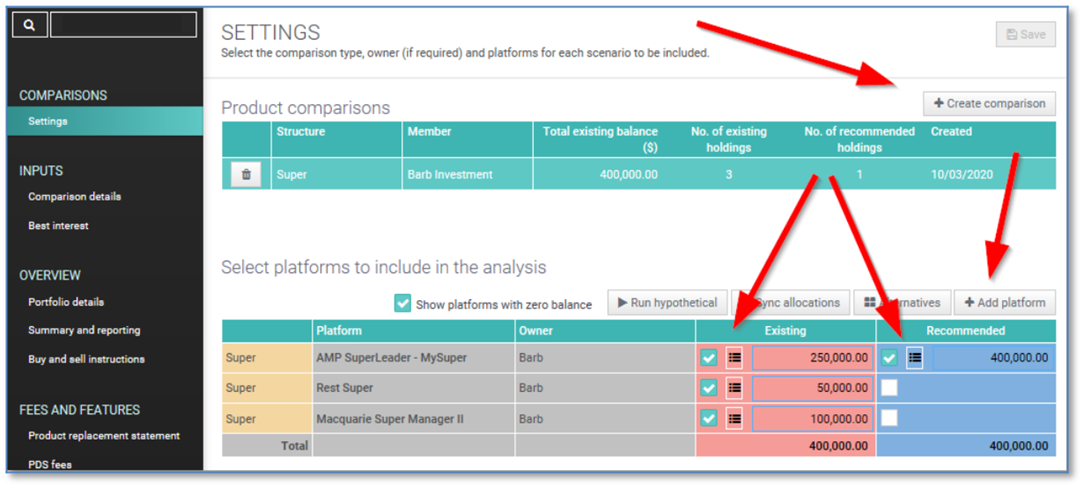The image size is (1084, 488).
Task: Uncheck recommended checkbox for AMP SuperLeader
Action: pyautogui.click(x=889, y=358)
